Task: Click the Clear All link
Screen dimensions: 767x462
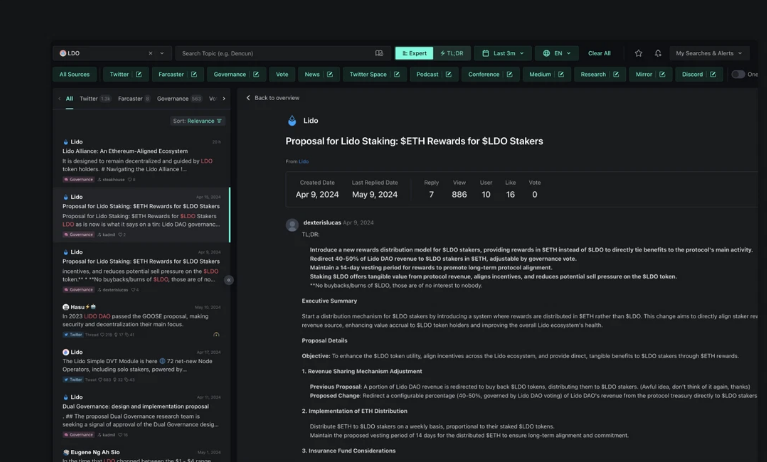Action: 599,53
